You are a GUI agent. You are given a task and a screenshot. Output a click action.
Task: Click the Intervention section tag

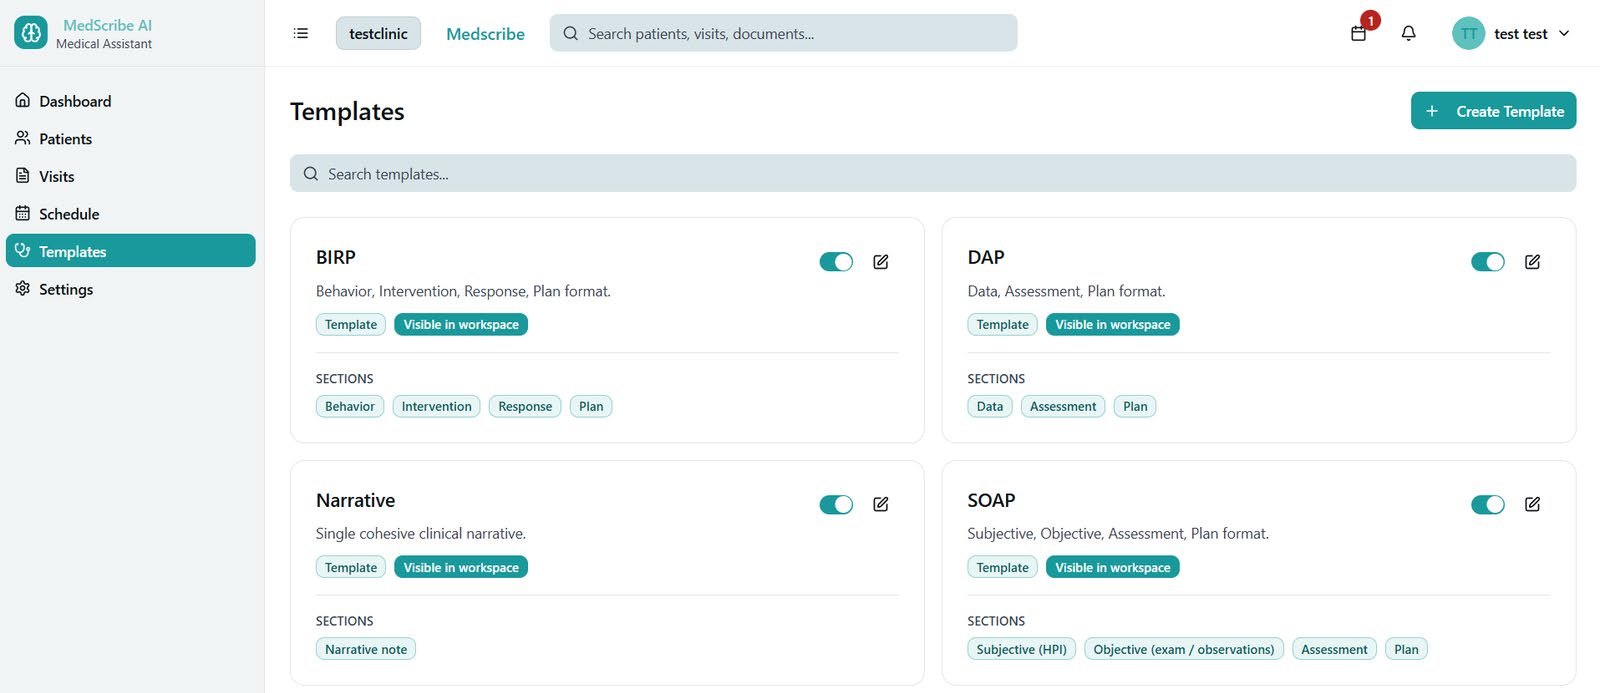(436, 406)
